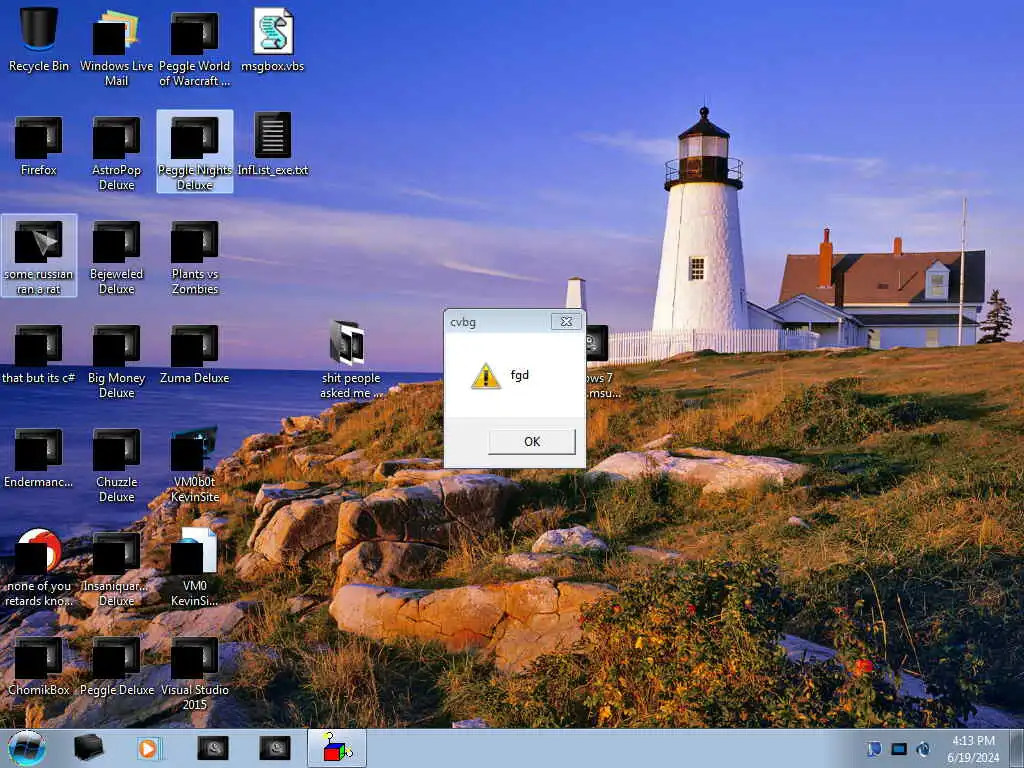Select 'none of you retards kno...' icon
1024x768 pixels.
click(39, 567)
